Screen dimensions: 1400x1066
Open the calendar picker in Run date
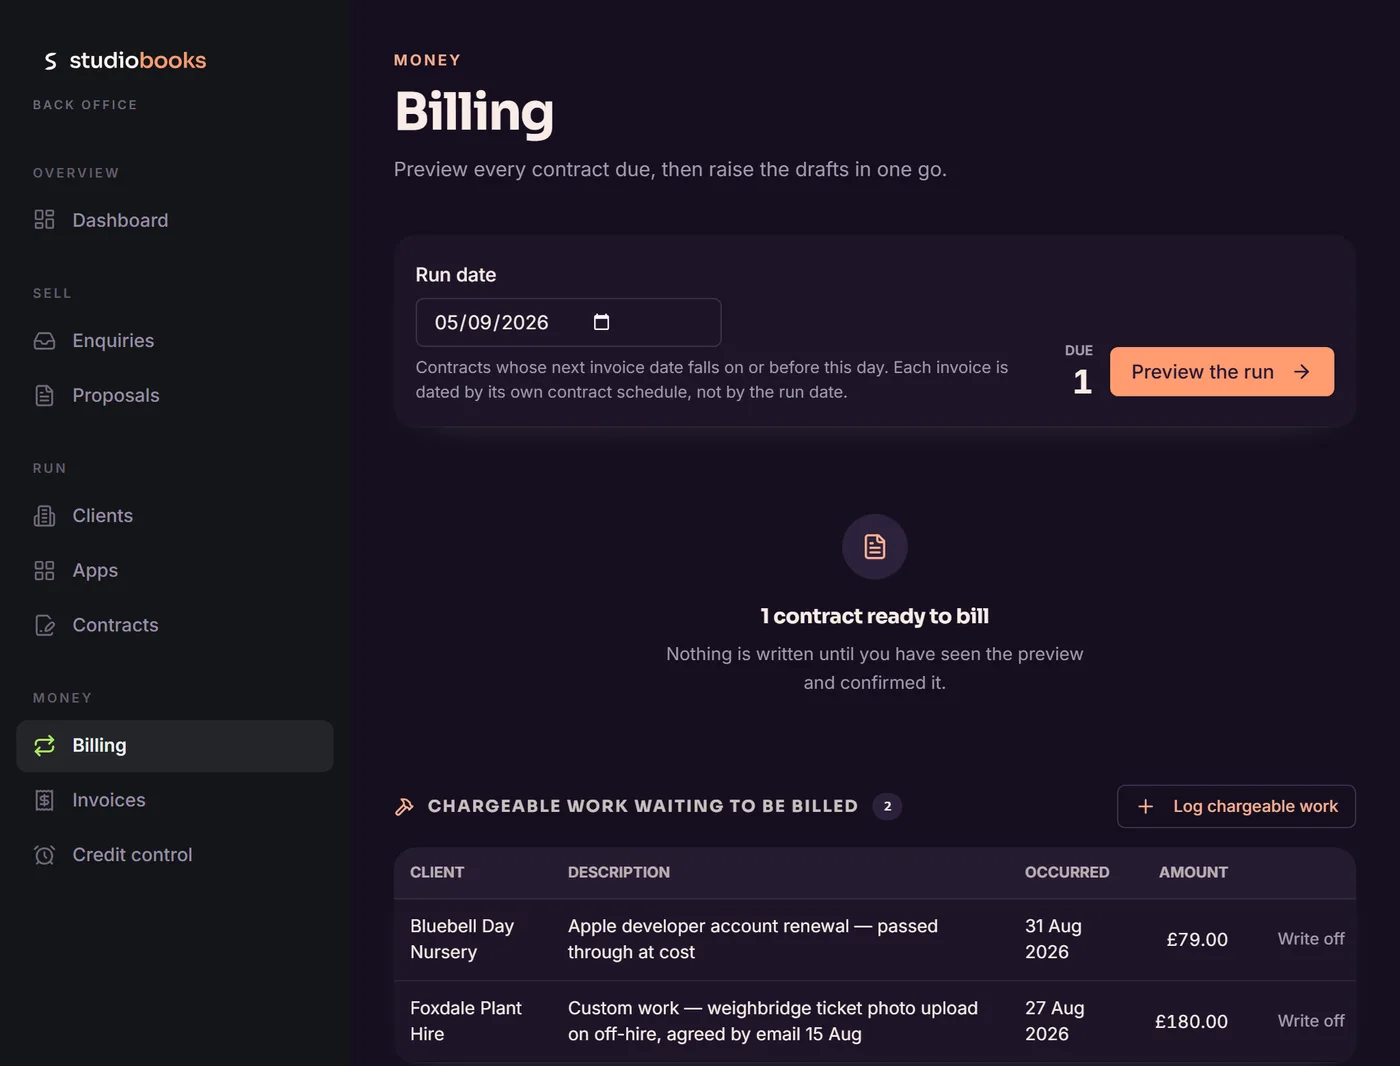point(601,322)
